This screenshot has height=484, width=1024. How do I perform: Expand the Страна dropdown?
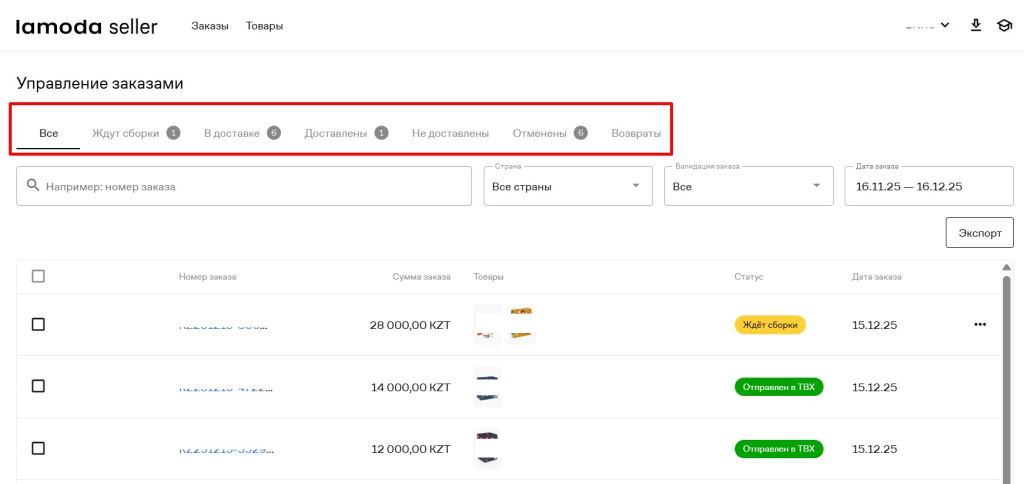pyautogui.click(x=565, y=186)
